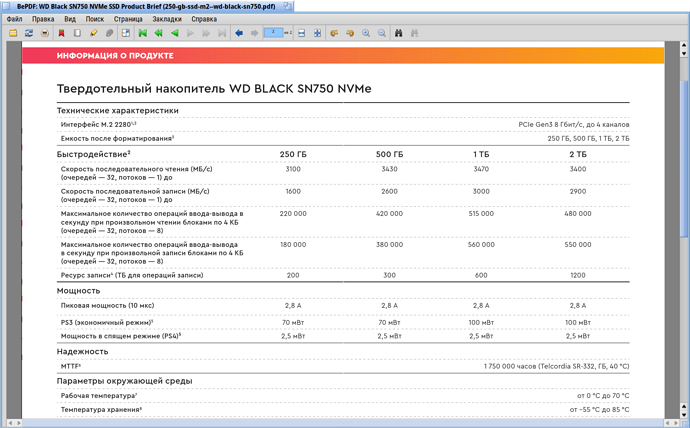
Task: Click the 'Надежность' section heading
Action: pos(82,351)
